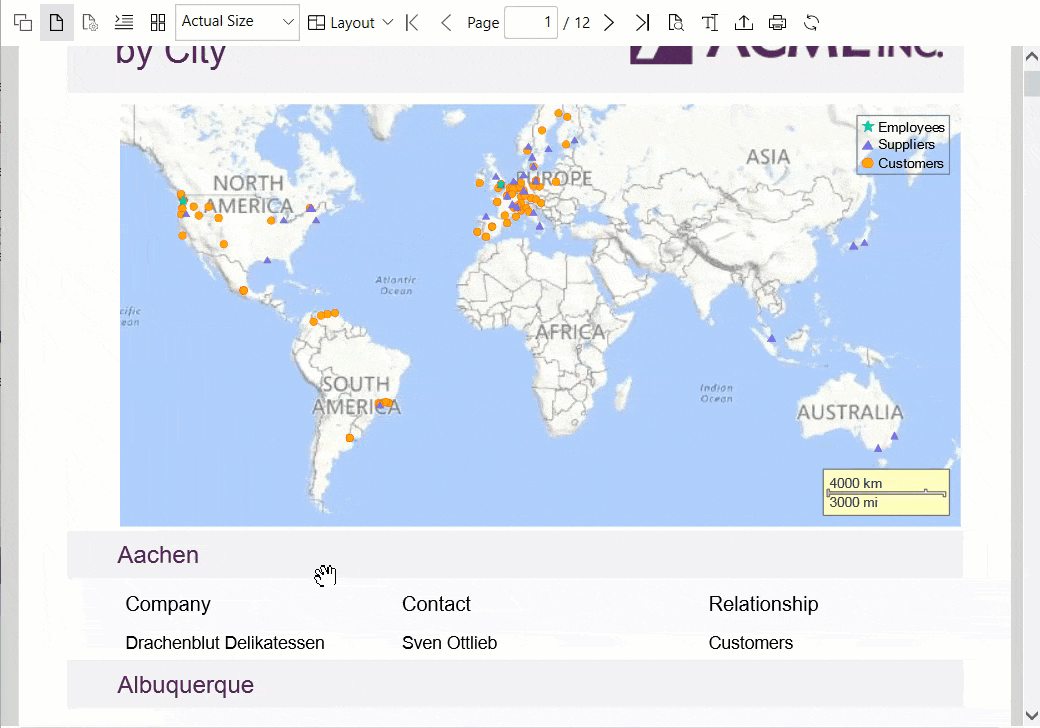Screen dimensions: 1040x728
Task: Jump to the first page
Action: tap(413, 22)
